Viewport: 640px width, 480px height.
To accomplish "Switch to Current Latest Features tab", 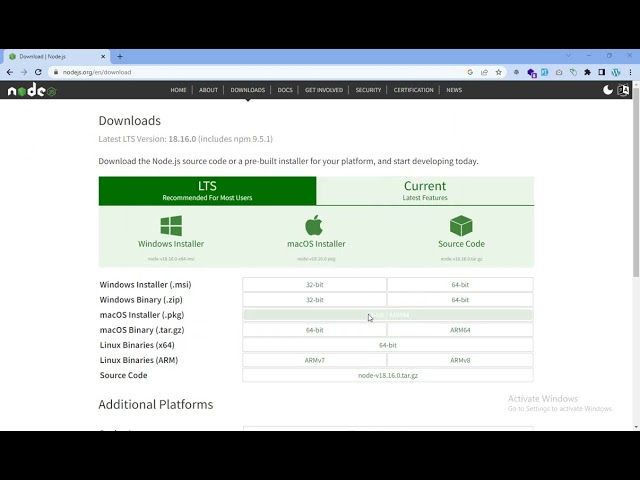I will [425, 191].
